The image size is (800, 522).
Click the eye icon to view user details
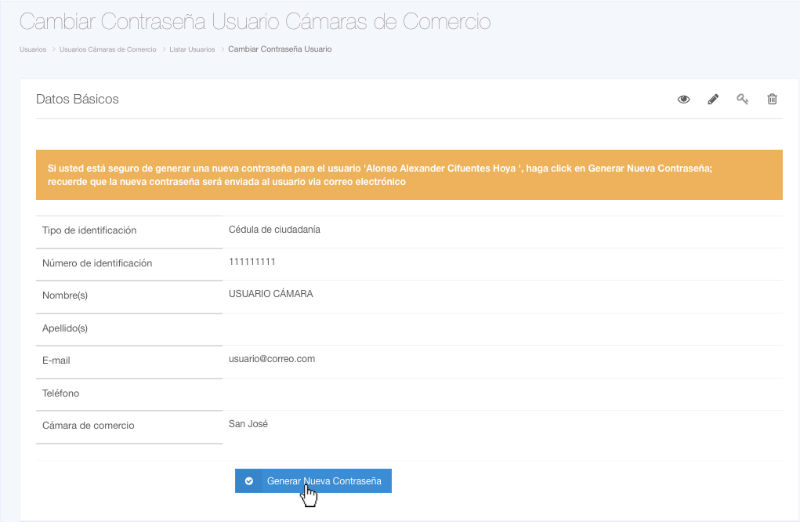(684, 100)
